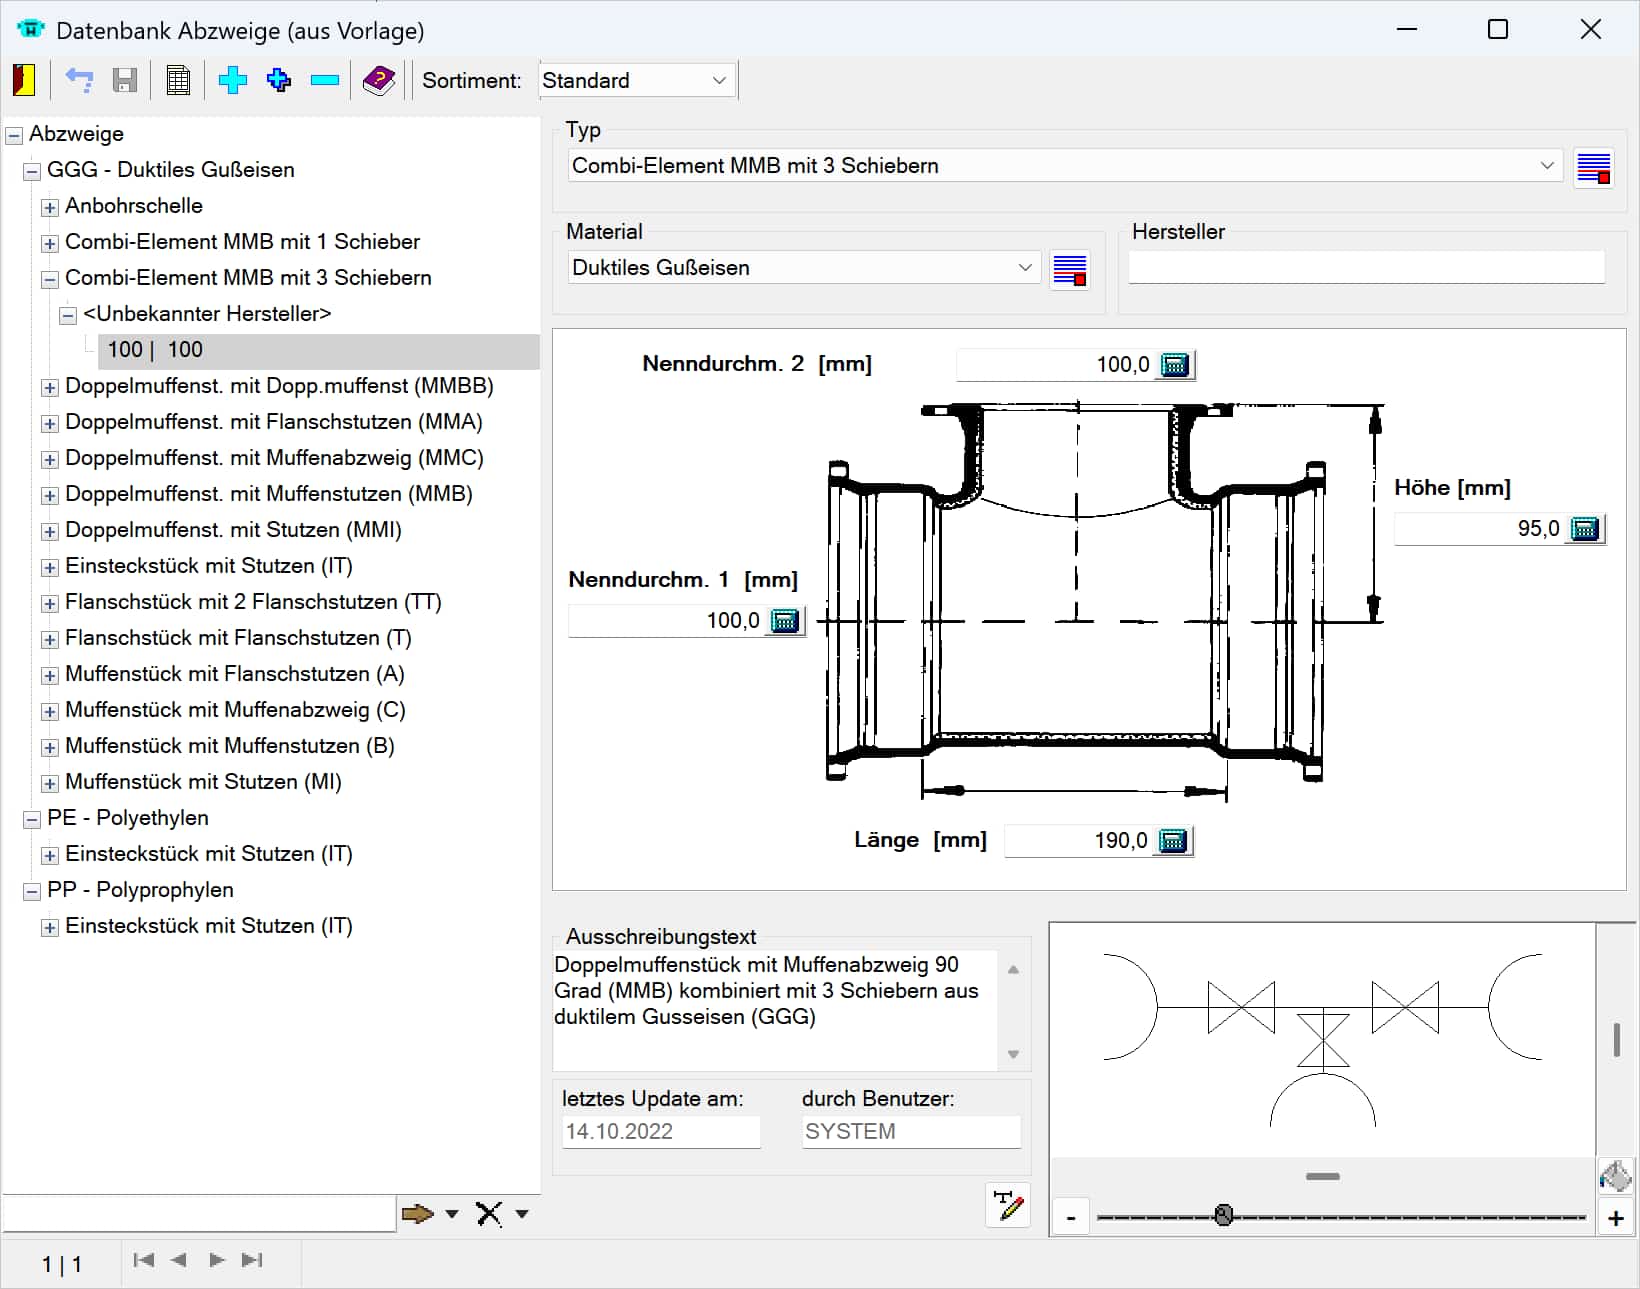The image size is (1640, 1289).
Task: Collapse the PE - Polyethylen branch
Action: [31, 820]
